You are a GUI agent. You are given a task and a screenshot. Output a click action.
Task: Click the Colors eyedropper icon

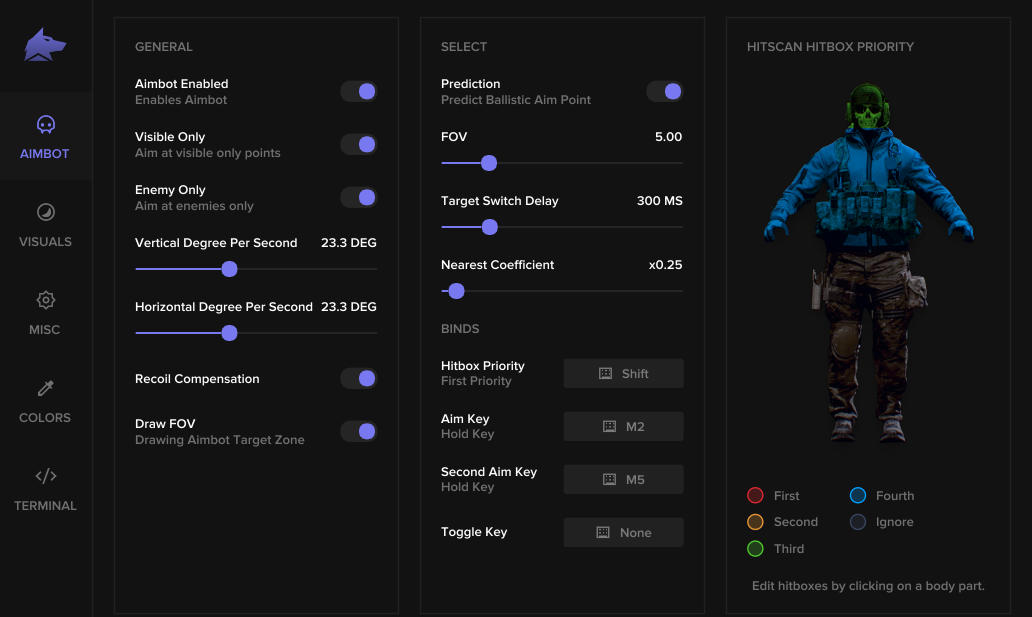(45, 389)
